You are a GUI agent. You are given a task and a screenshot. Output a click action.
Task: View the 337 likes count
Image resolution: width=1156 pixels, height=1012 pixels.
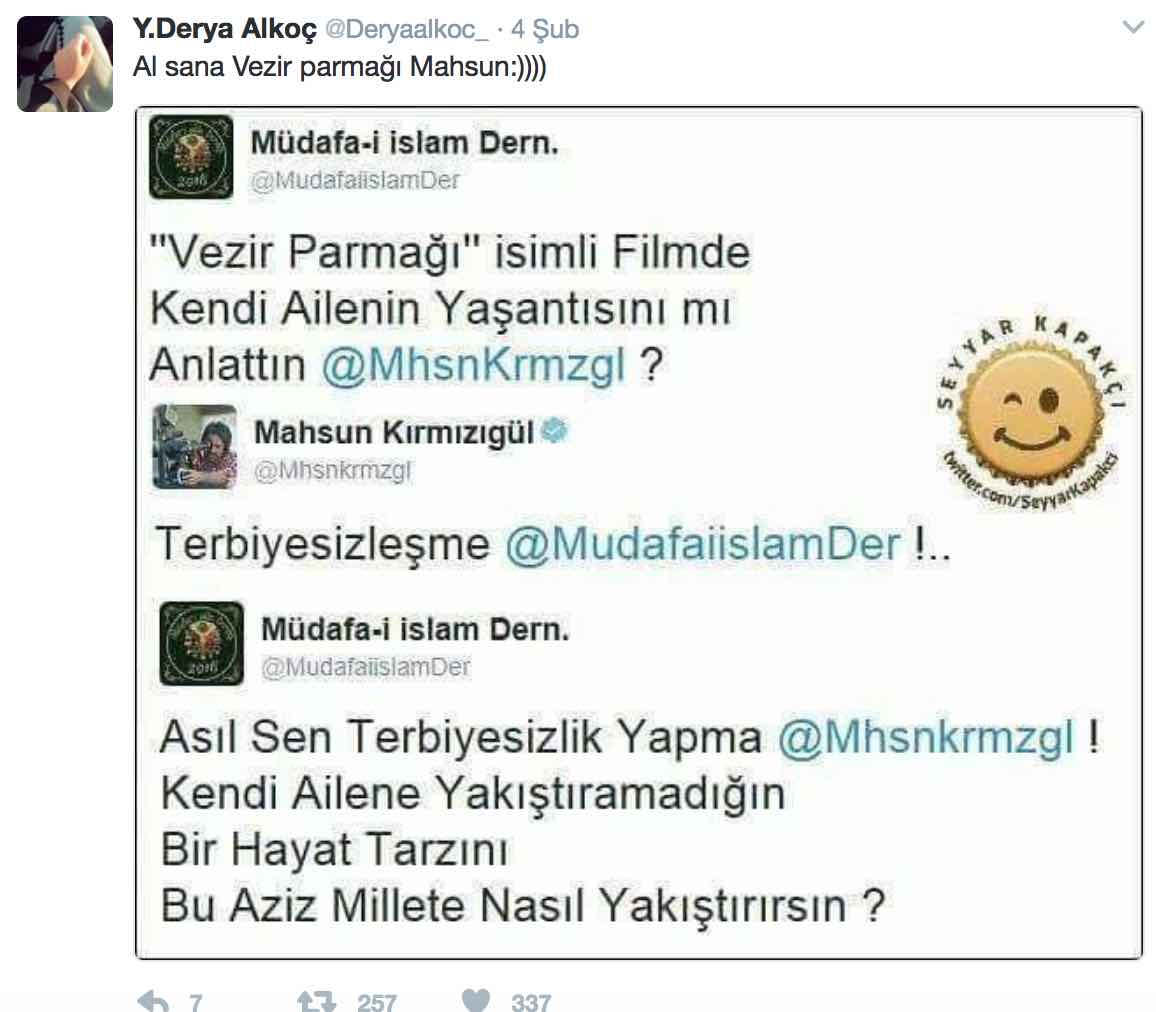[531, 1002]
